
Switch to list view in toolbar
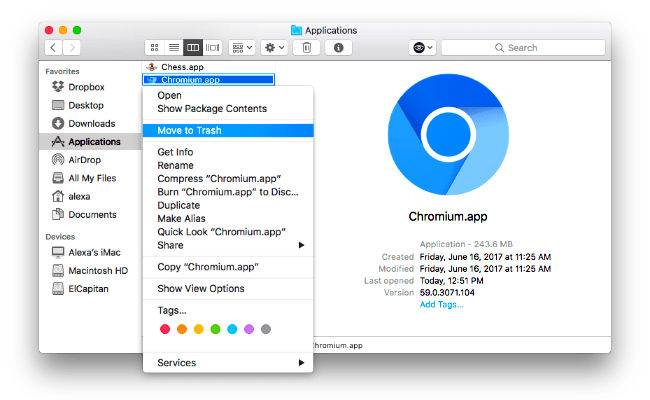coord(174,47)
